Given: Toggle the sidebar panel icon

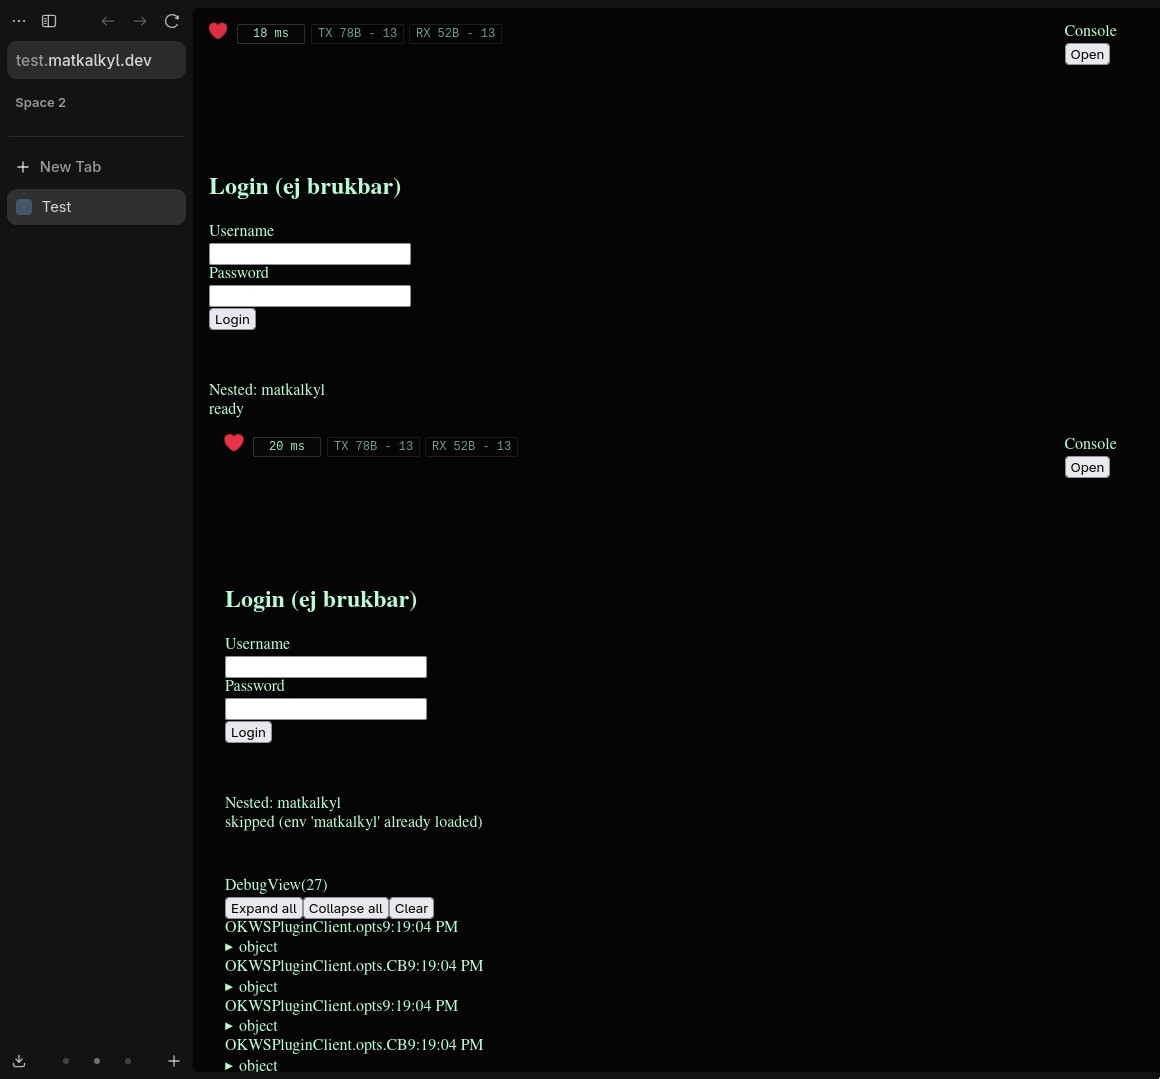Looking at the screenshot, I should (x=49, y=21).
